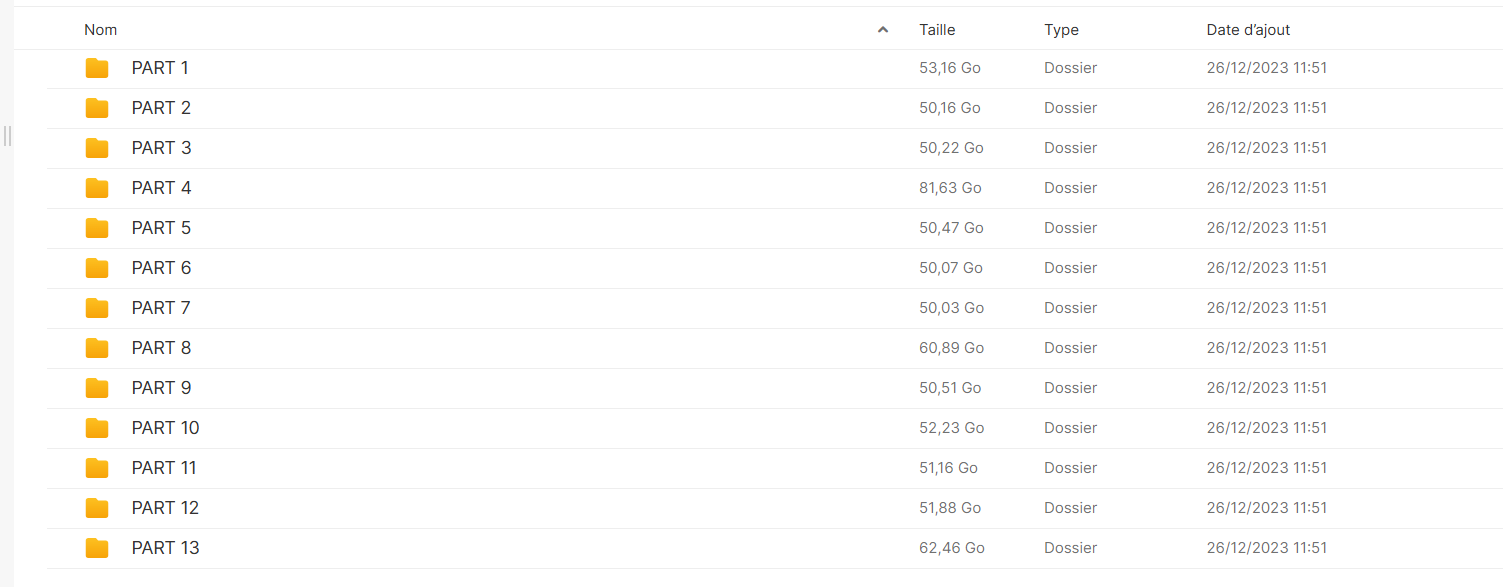Sort by Date d'ajout column header
The height and width of the screenshot is (587, 1503).
coord(1248,30)
